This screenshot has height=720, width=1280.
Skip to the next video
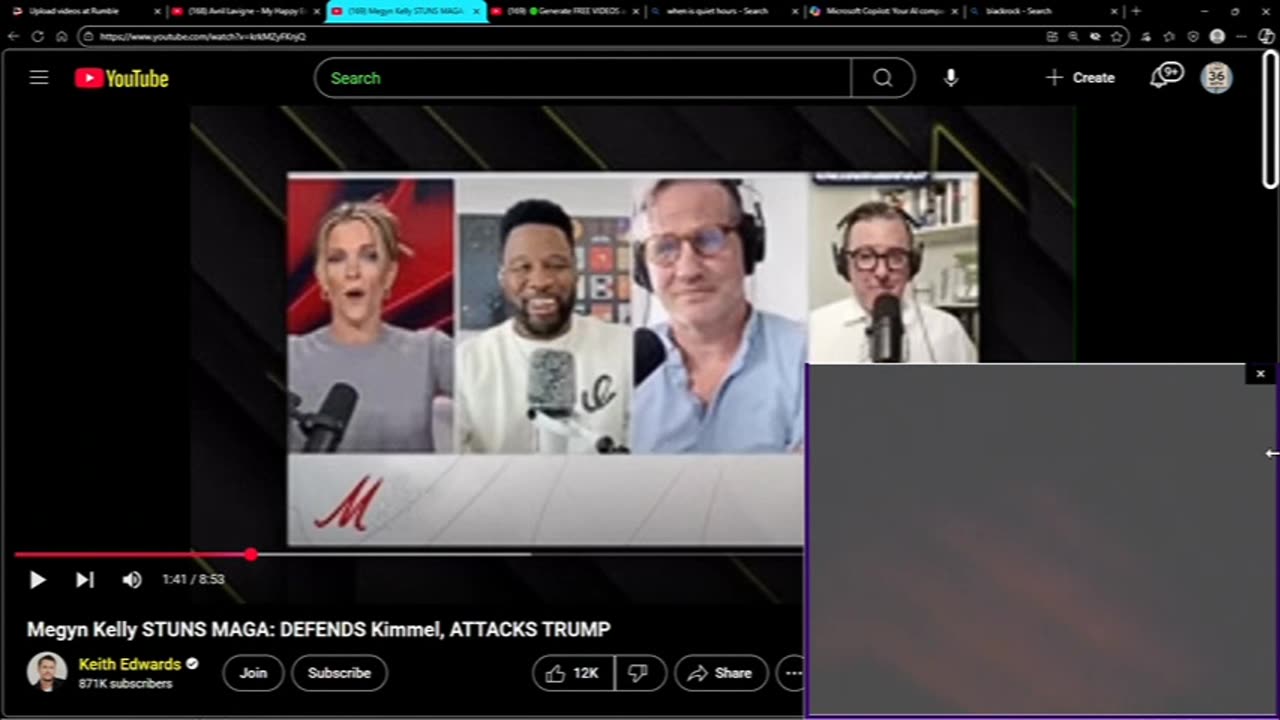(x=85, y=580)
